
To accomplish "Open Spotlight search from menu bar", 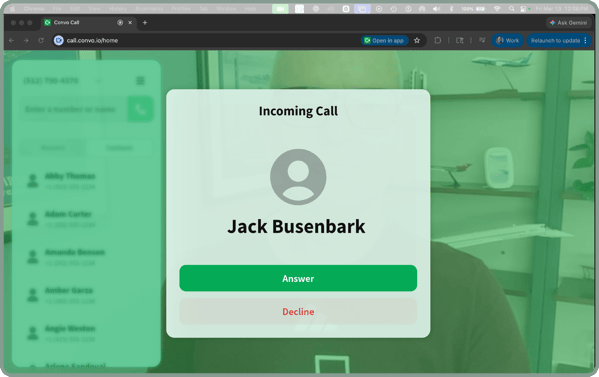I will (x=512, y=8).
